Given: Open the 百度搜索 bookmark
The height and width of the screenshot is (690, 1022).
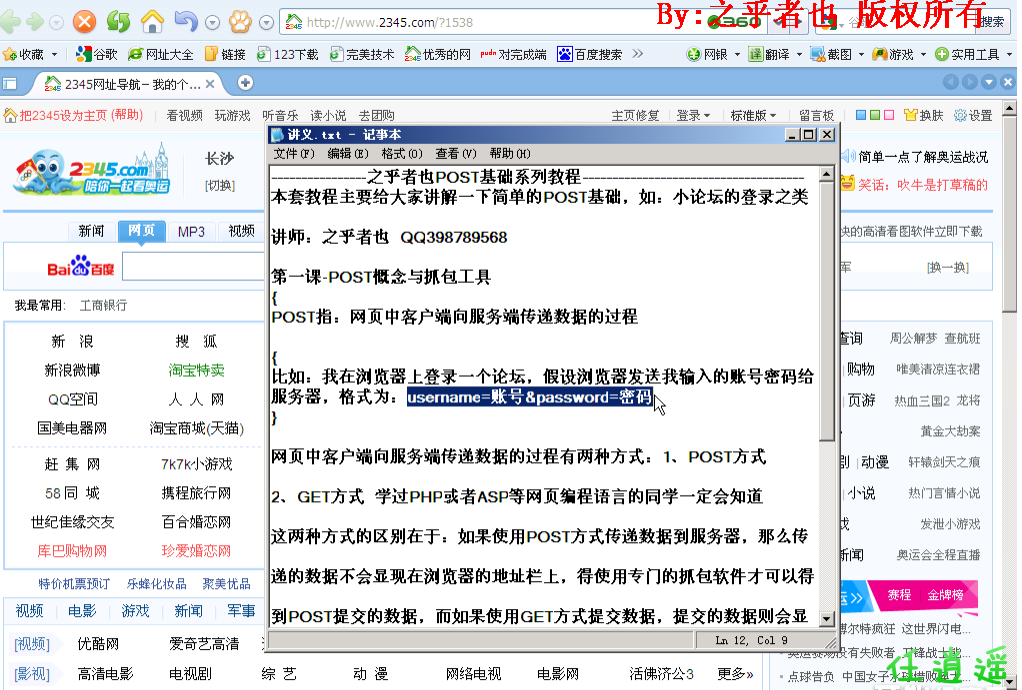Looking at the screenshot, I should (x=589, y=55).
